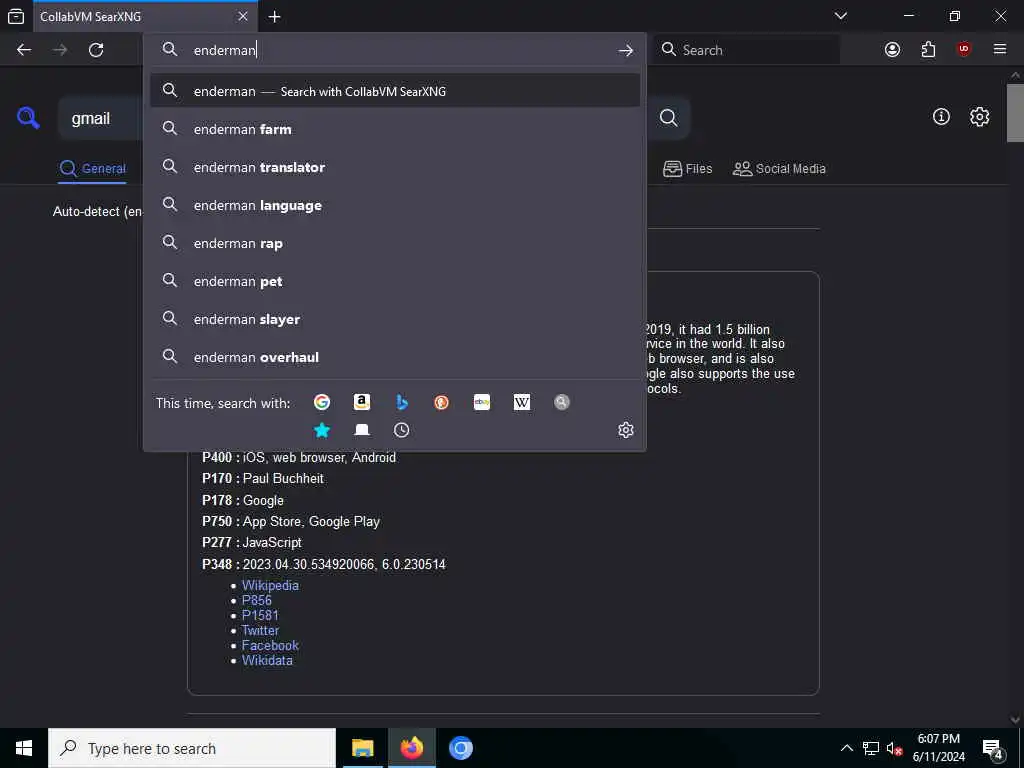Image resolution: width=1024 pixels, height=768 pixels.
Task: Open the Twitter link
Action: pos(260,630)
